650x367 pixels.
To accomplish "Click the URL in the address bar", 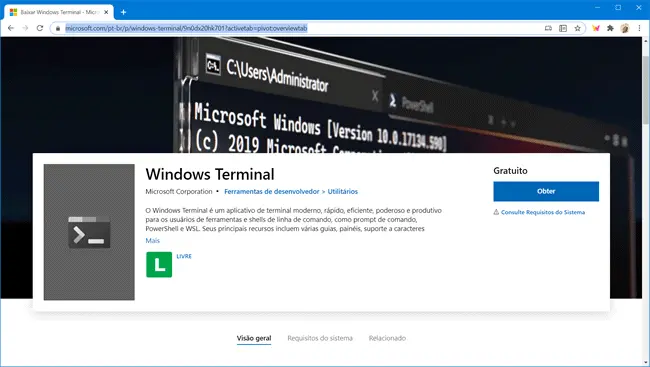I will (186, 28).
